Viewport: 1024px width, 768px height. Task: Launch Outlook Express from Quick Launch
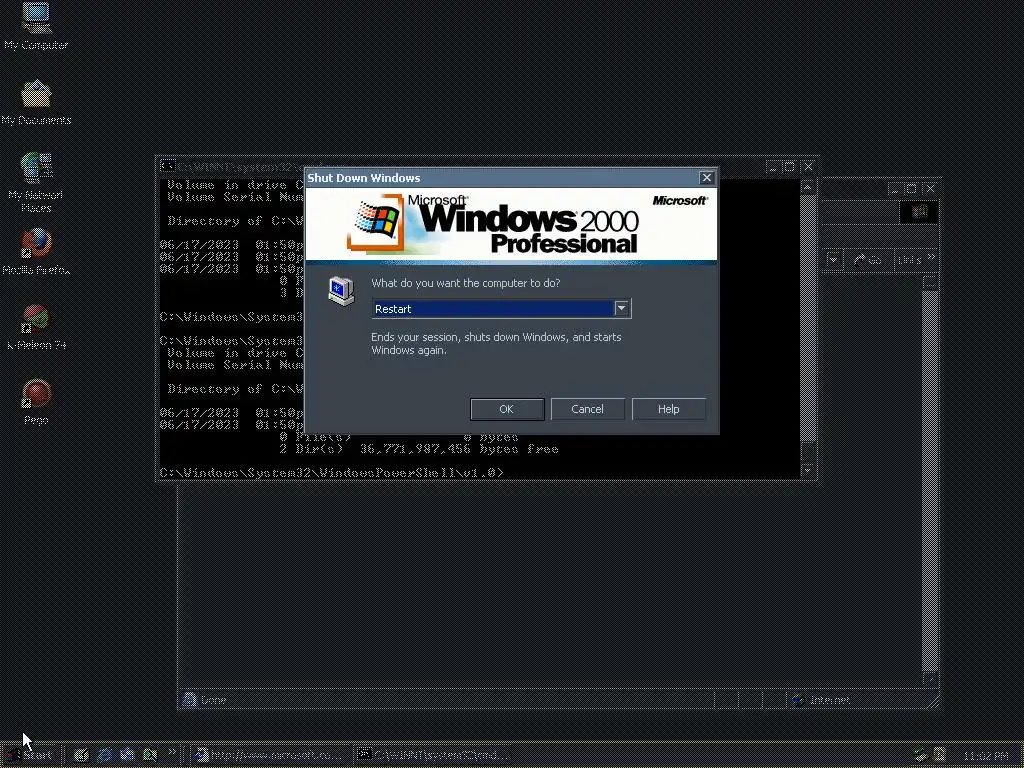click(x=127, y=755)
